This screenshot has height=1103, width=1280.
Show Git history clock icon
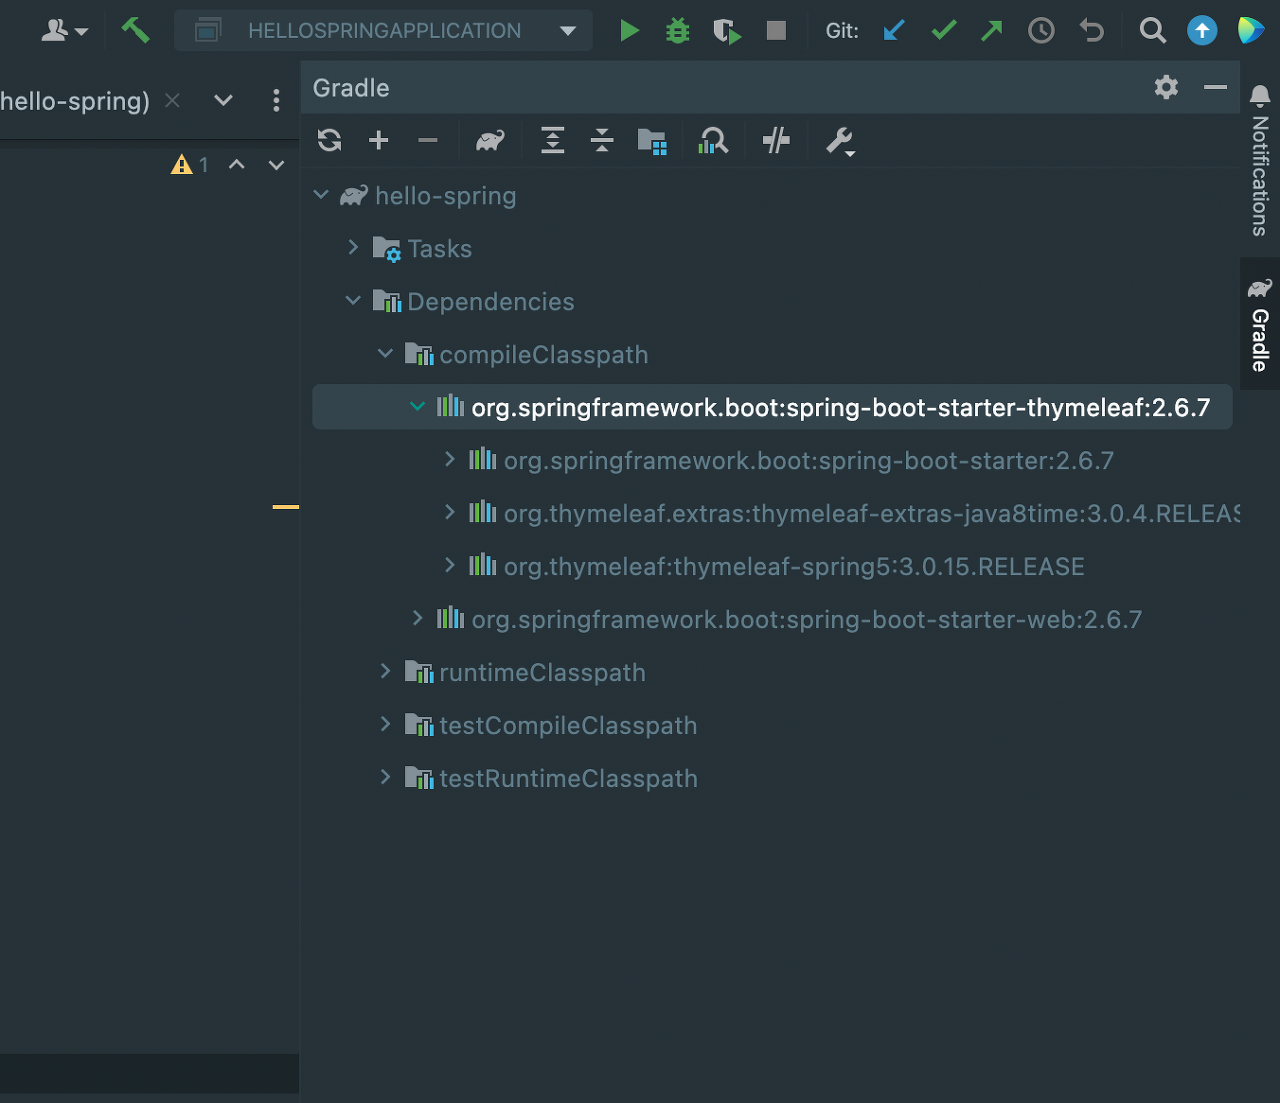click(1041, 31)
